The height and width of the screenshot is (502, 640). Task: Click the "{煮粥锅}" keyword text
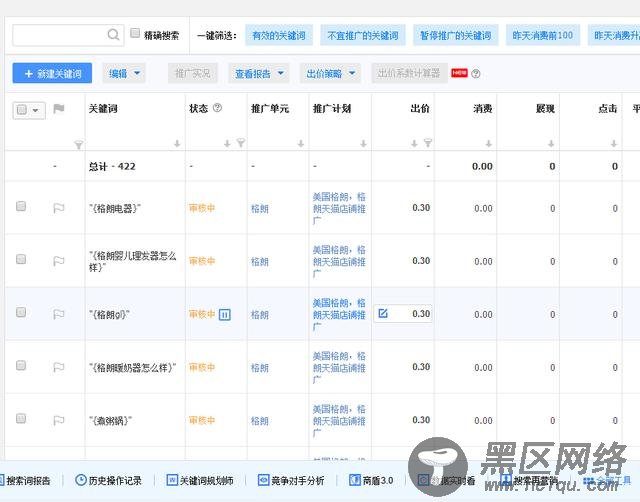110,421
